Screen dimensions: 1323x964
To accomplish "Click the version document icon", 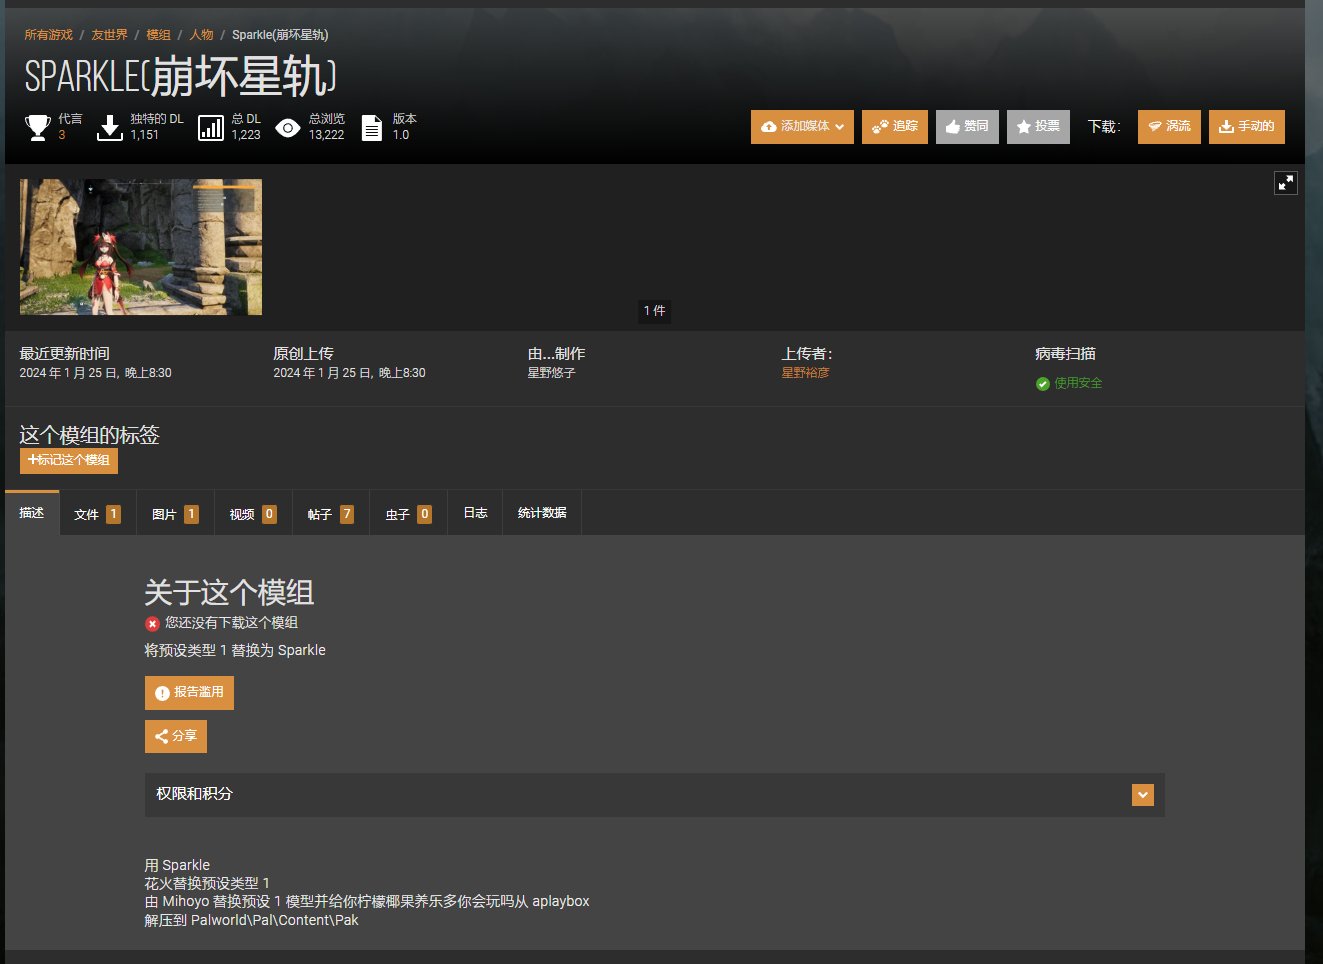I will [x=372, y=127].
